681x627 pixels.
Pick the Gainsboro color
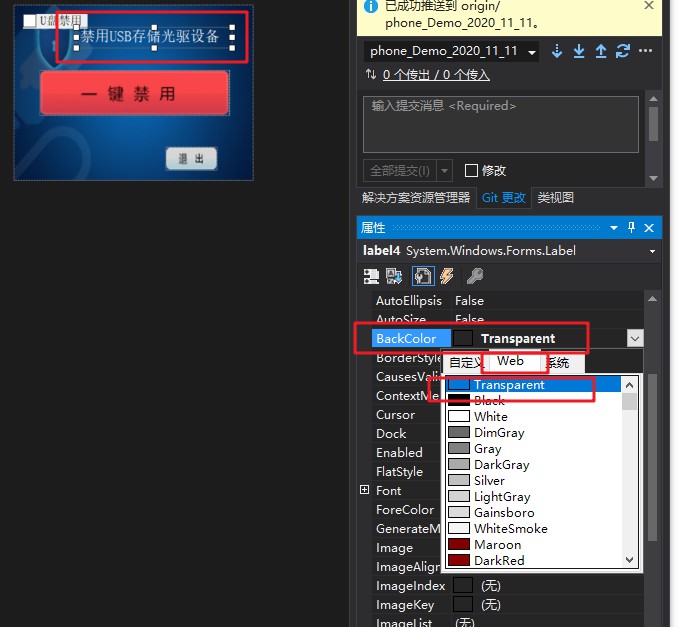click(x=534, y=513)
